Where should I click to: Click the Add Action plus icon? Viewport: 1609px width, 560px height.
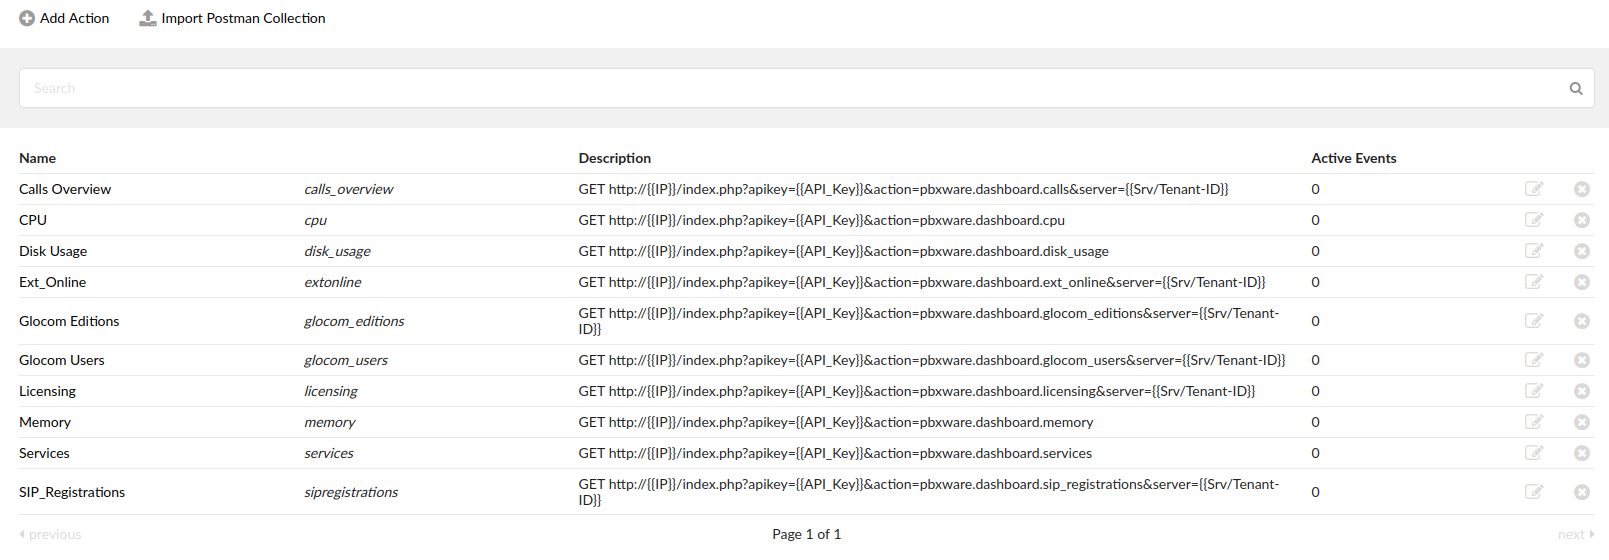[27, 18]
